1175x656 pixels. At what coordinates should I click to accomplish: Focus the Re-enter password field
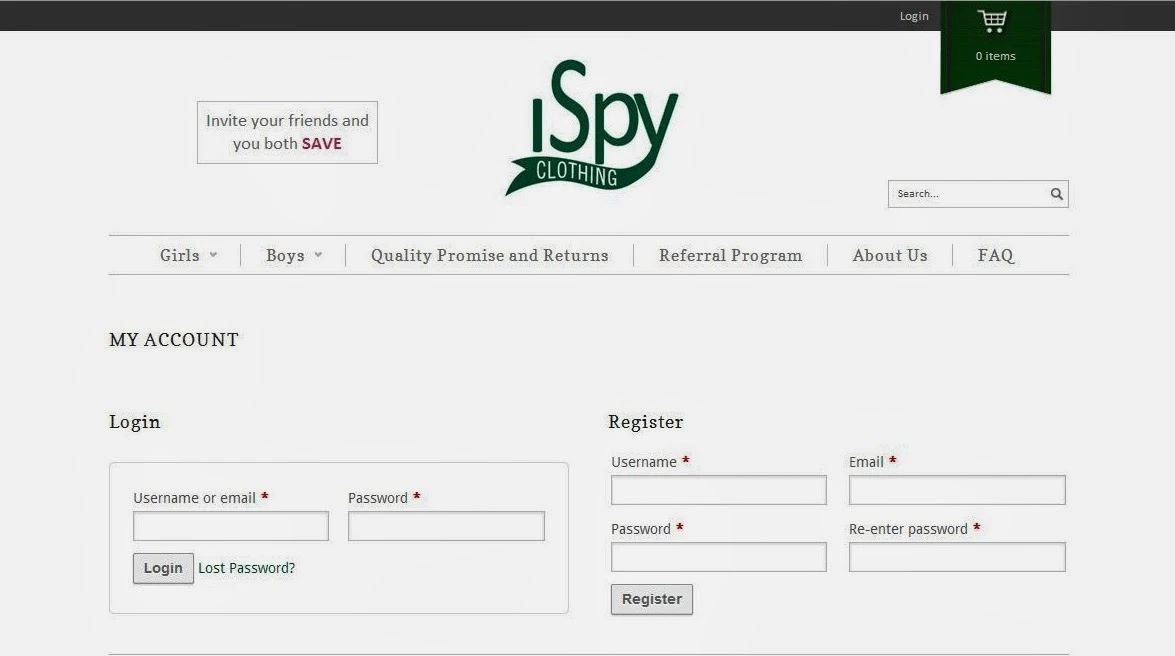(957, 557)
